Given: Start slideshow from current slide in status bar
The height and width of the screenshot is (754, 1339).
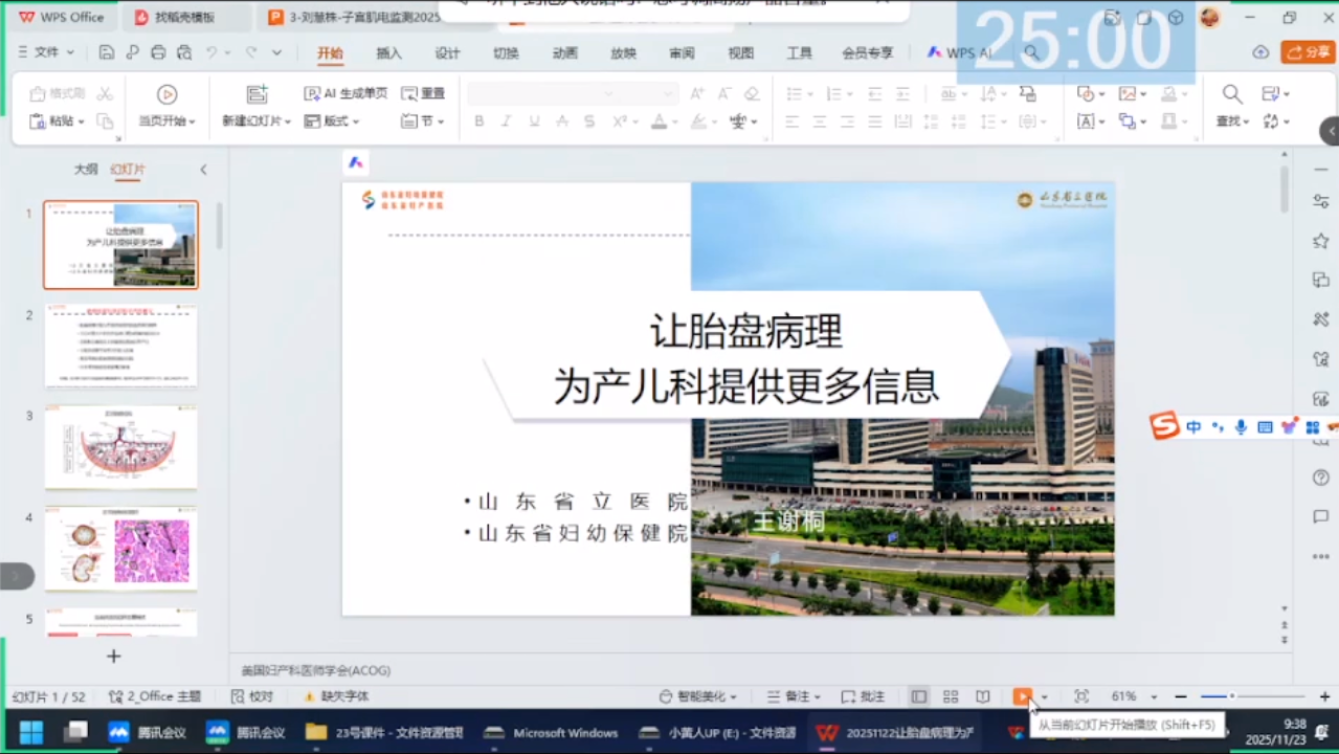Looking at the screenshot, I should pos(1021,696).
